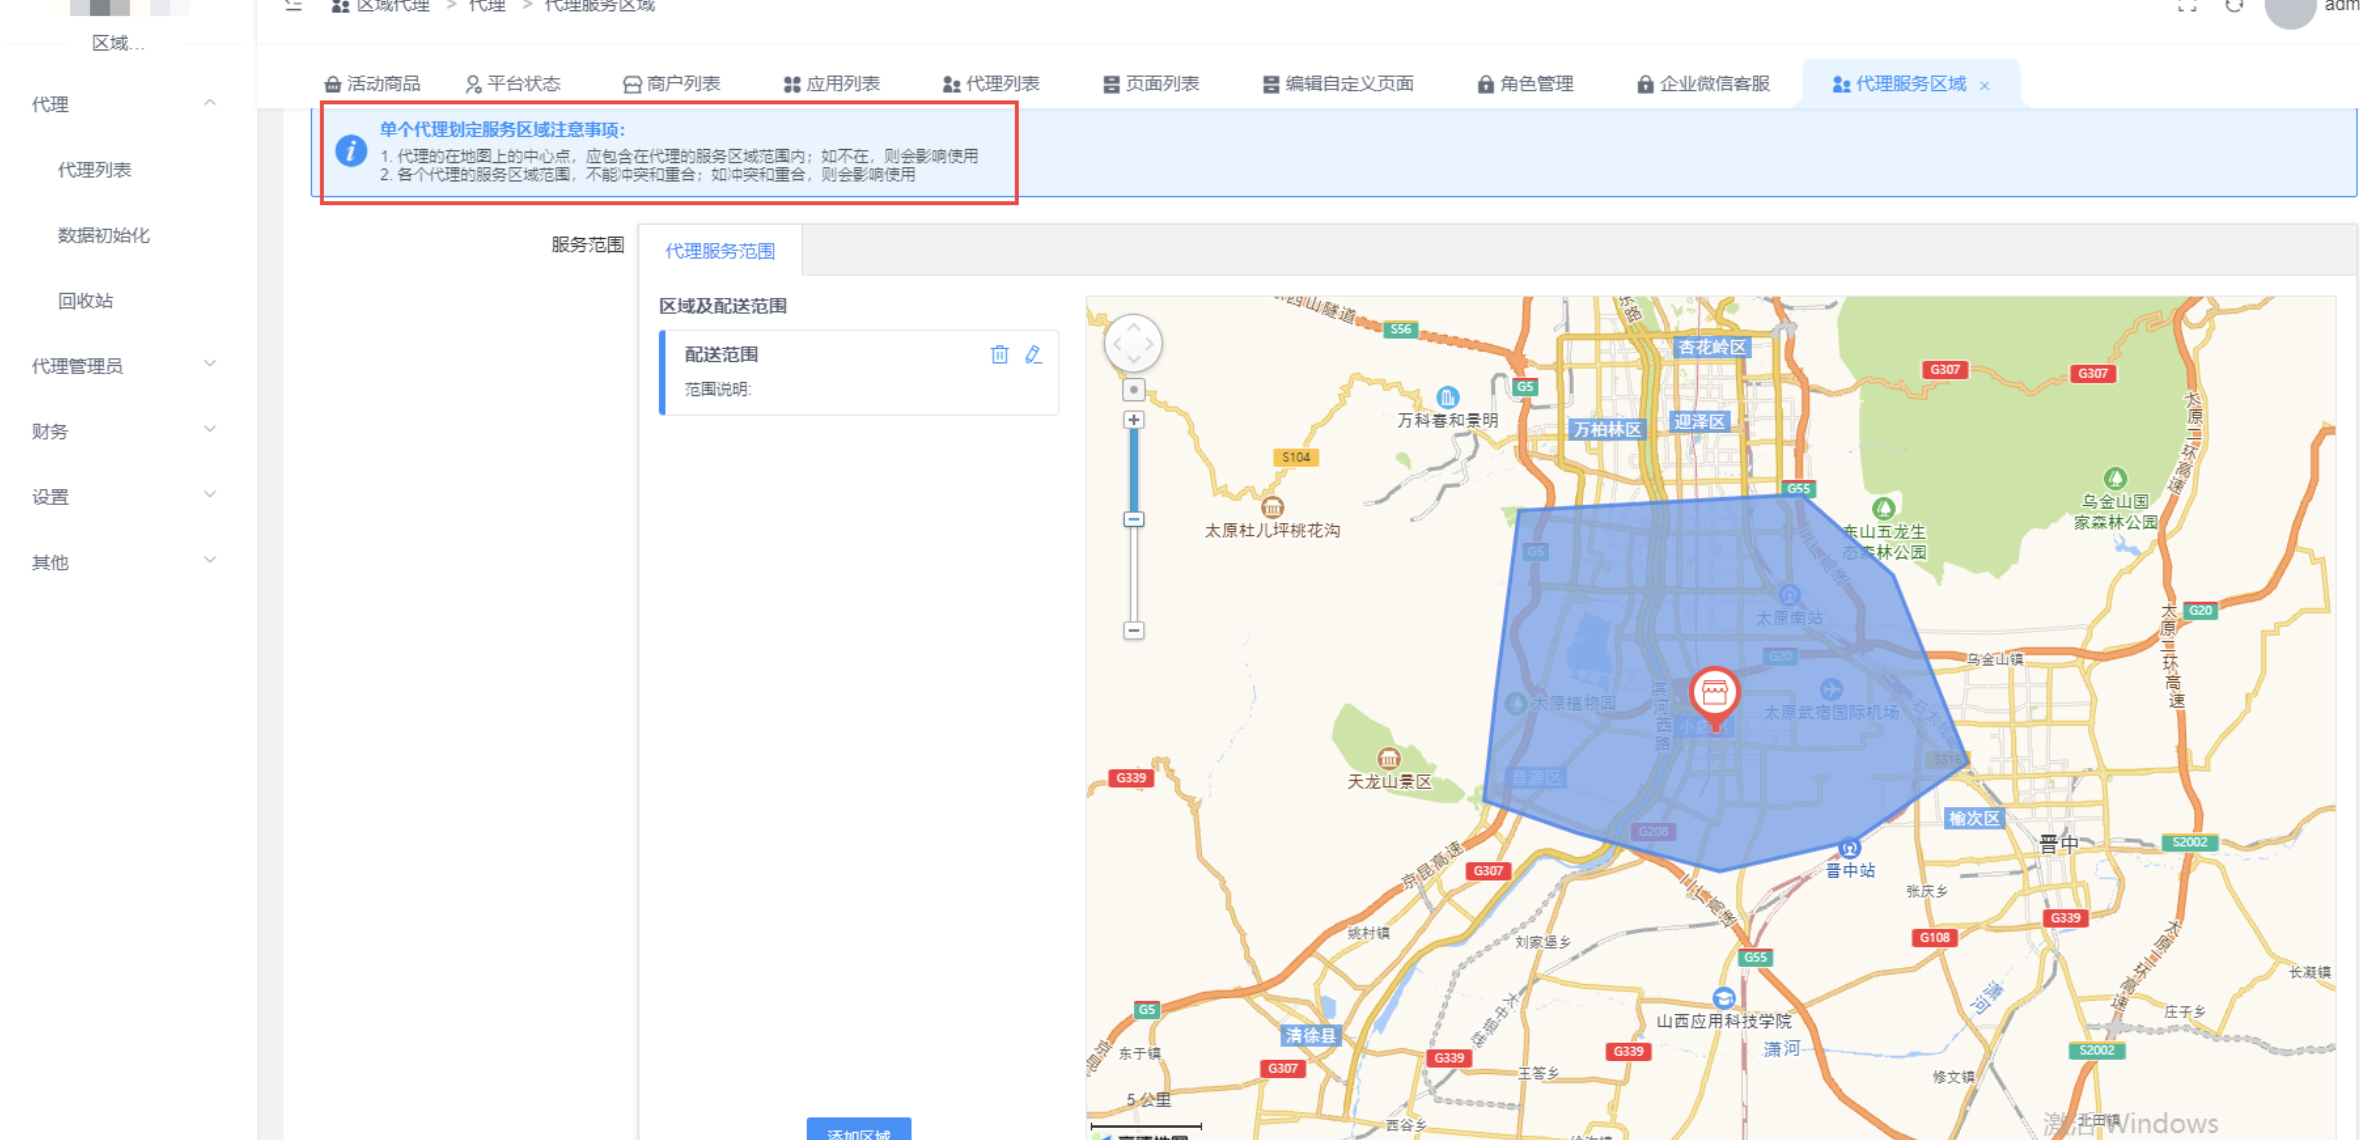This screenshot has height=1140, width=2360.
Task: Click the 晋中站 station icon on map
Action: coord(1850,848)
